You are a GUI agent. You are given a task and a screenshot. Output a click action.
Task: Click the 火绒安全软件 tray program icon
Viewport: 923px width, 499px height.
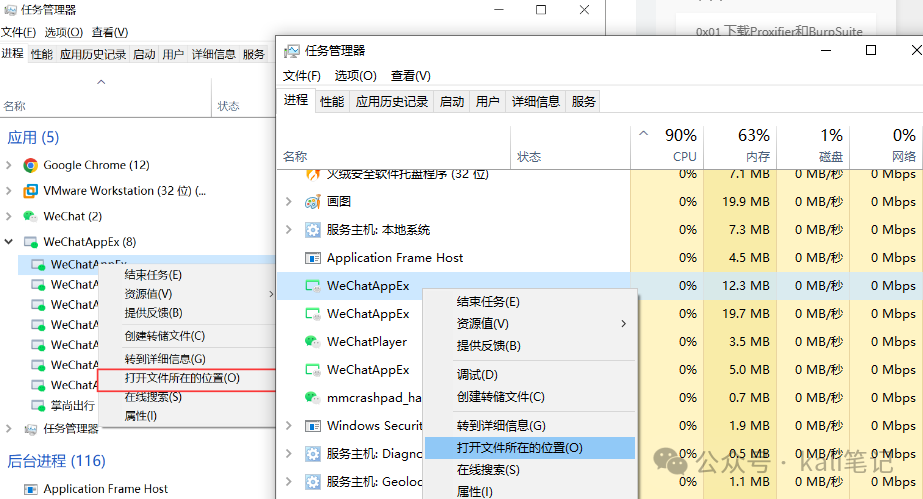313,174
